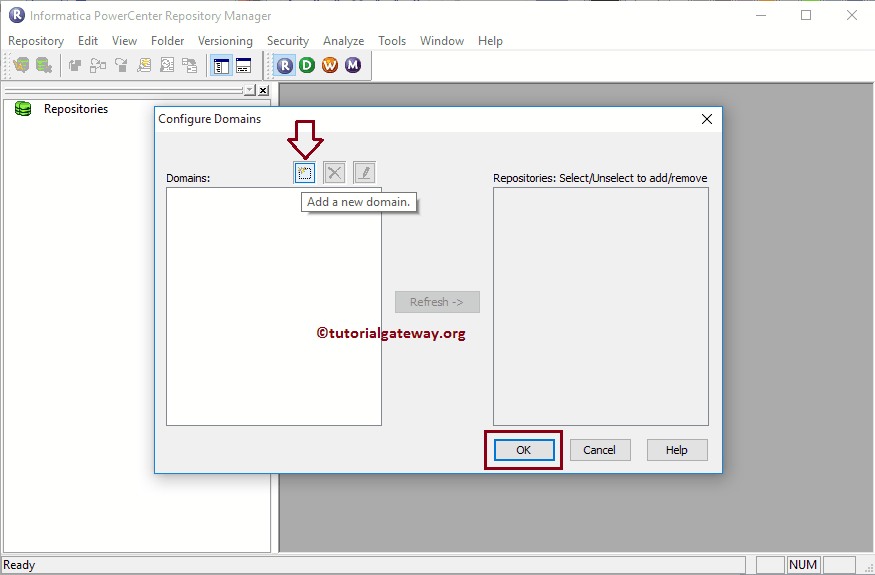Toggle the Navigator window view icon

pyautogui.click(x=222, y=65)
